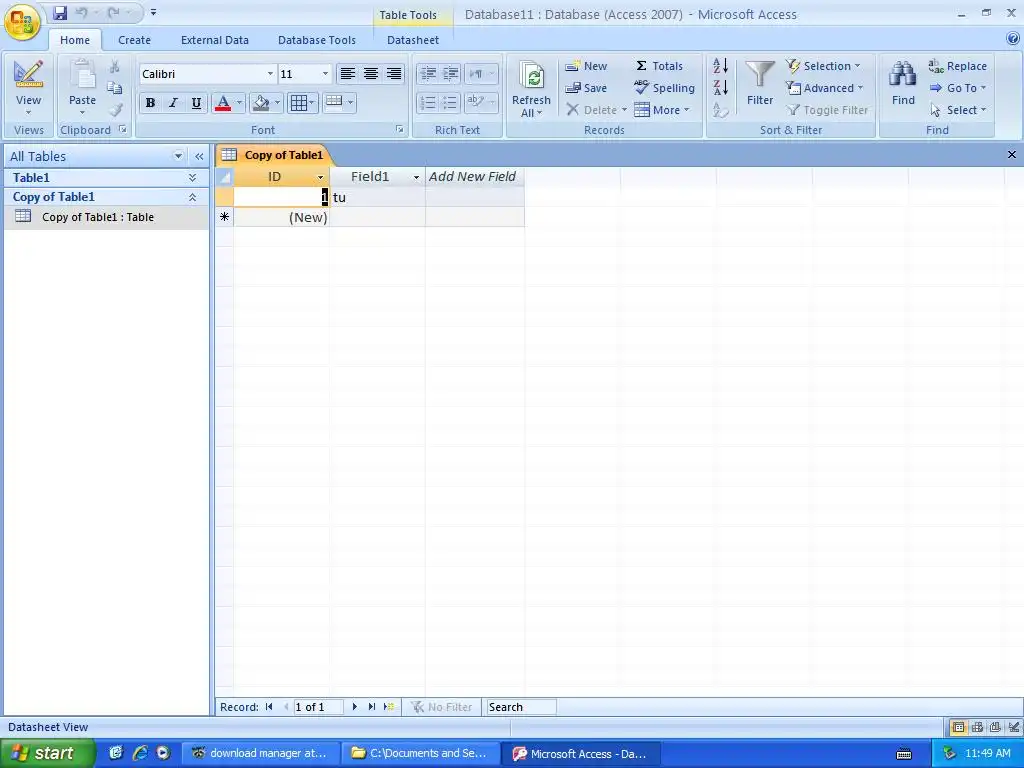Viewport: 1024px width, 768px height.
Task: Click the Font Color letter A icon
Action: pyautogui.click(x=222, y=103)
